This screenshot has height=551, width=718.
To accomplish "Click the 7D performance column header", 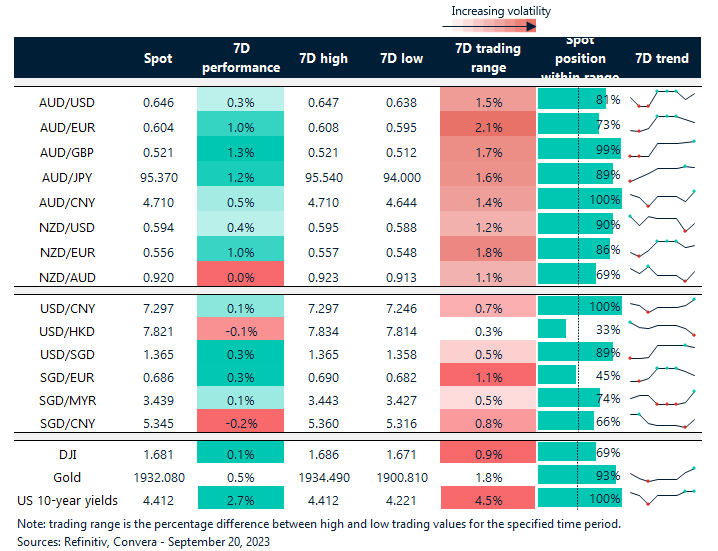I will pos(240,59).
